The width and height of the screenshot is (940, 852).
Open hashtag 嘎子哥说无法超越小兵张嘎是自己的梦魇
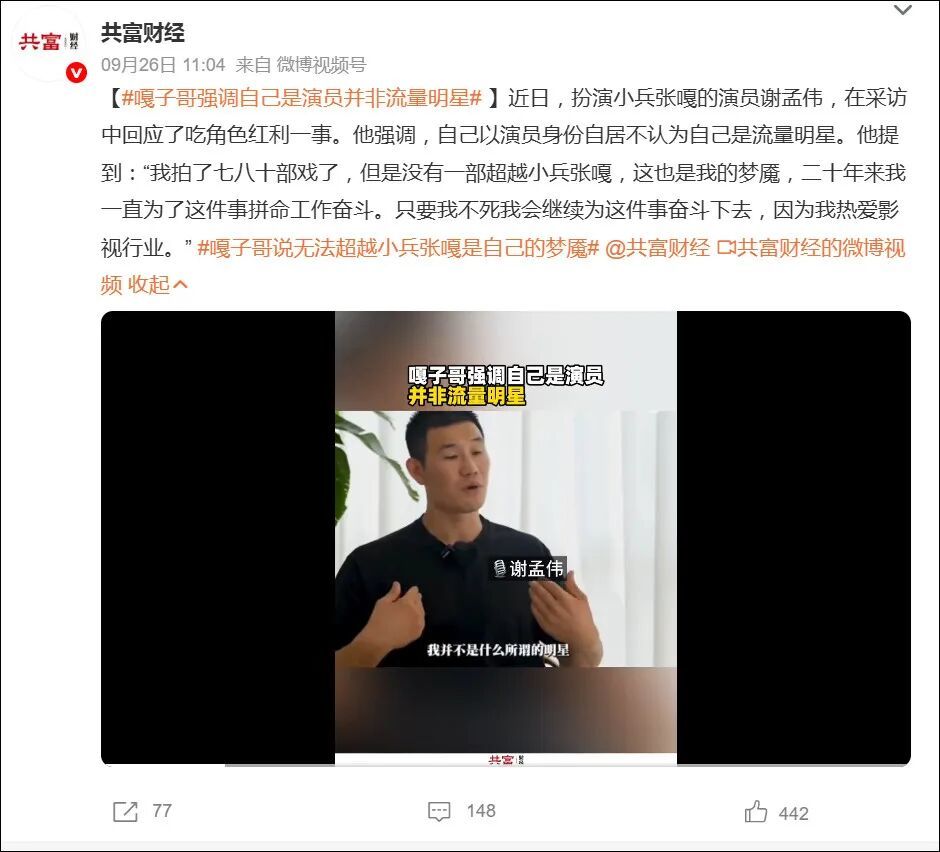pos(398,248)
